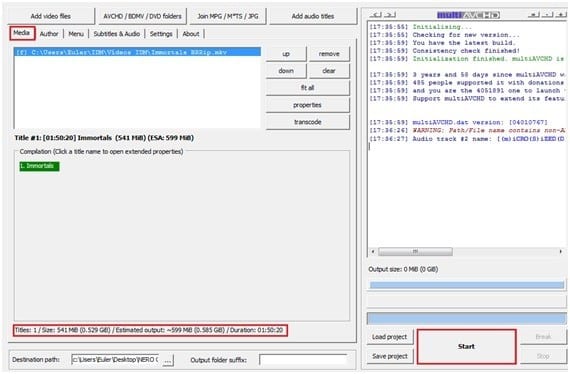
Task: Click the log scrollbar's right arrow
Action: point(561,252)
